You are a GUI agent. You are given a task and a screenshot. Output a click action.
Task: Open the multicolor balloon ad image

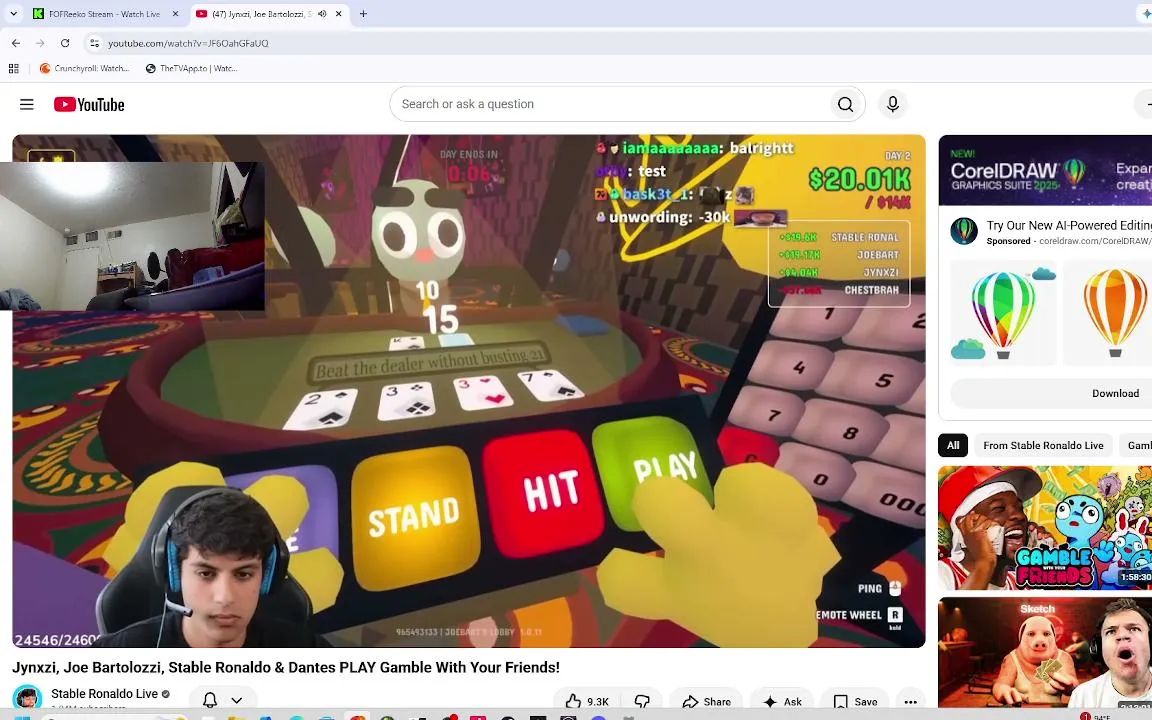(1004, 313)
